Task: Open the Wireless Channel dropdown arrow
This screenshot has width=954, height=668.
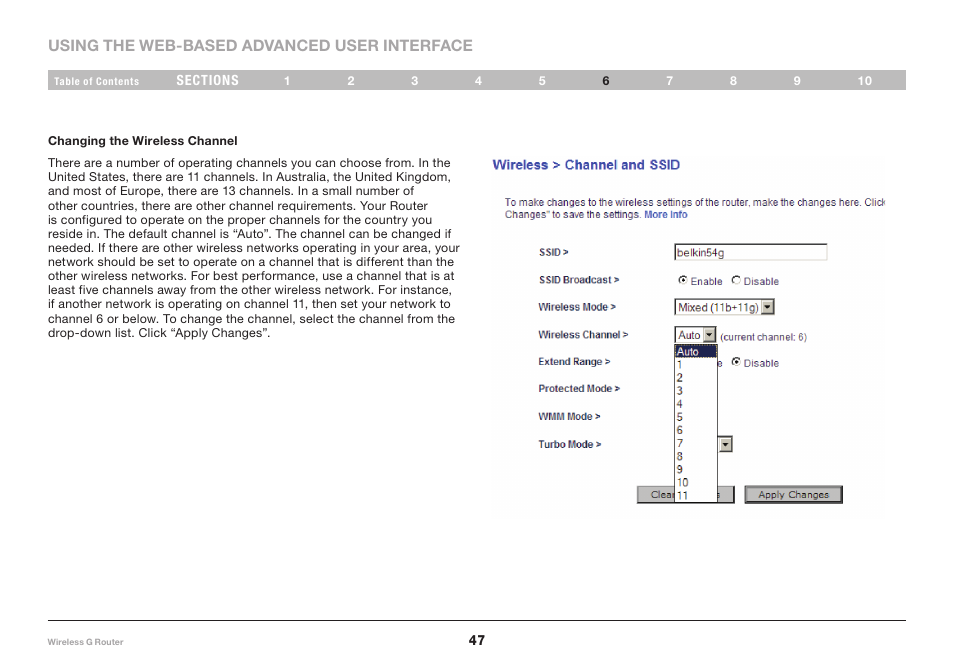Action: click(709, 335)
